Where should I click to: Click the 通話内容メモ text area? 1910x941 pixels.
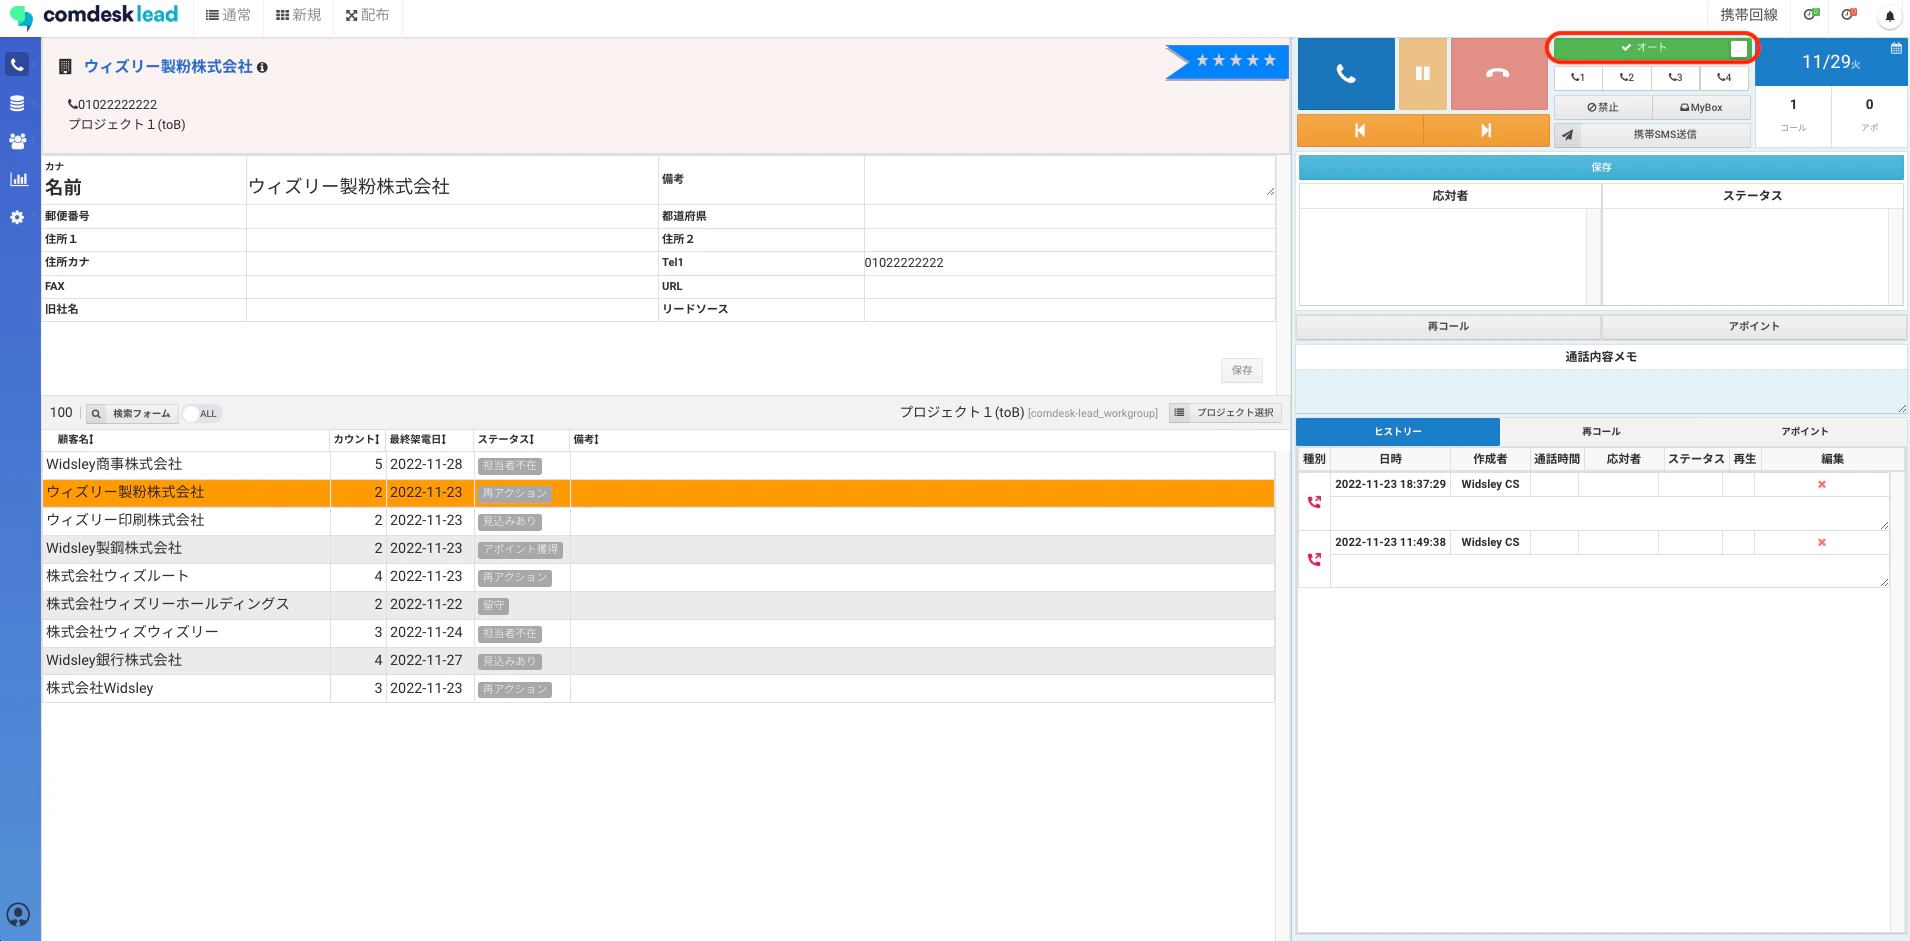coord(1601,391)
